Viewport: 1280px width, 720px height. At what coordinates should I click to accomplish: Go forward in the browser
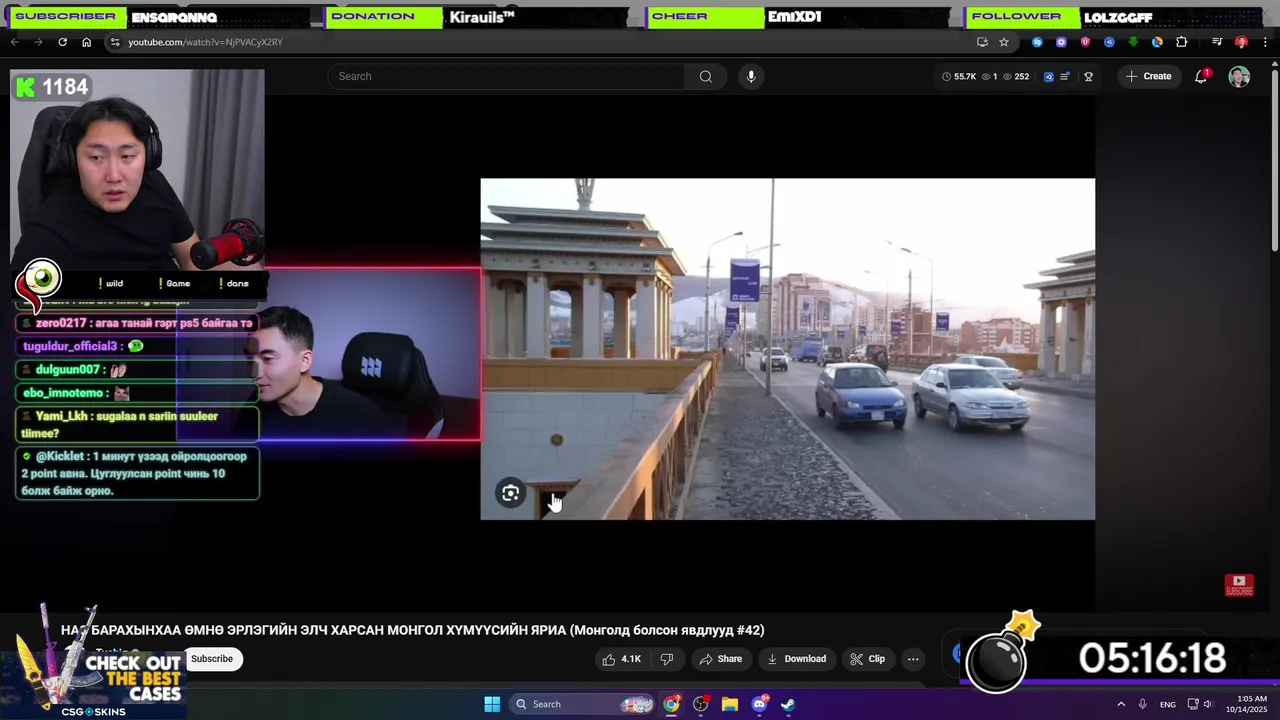pos(38,42)
